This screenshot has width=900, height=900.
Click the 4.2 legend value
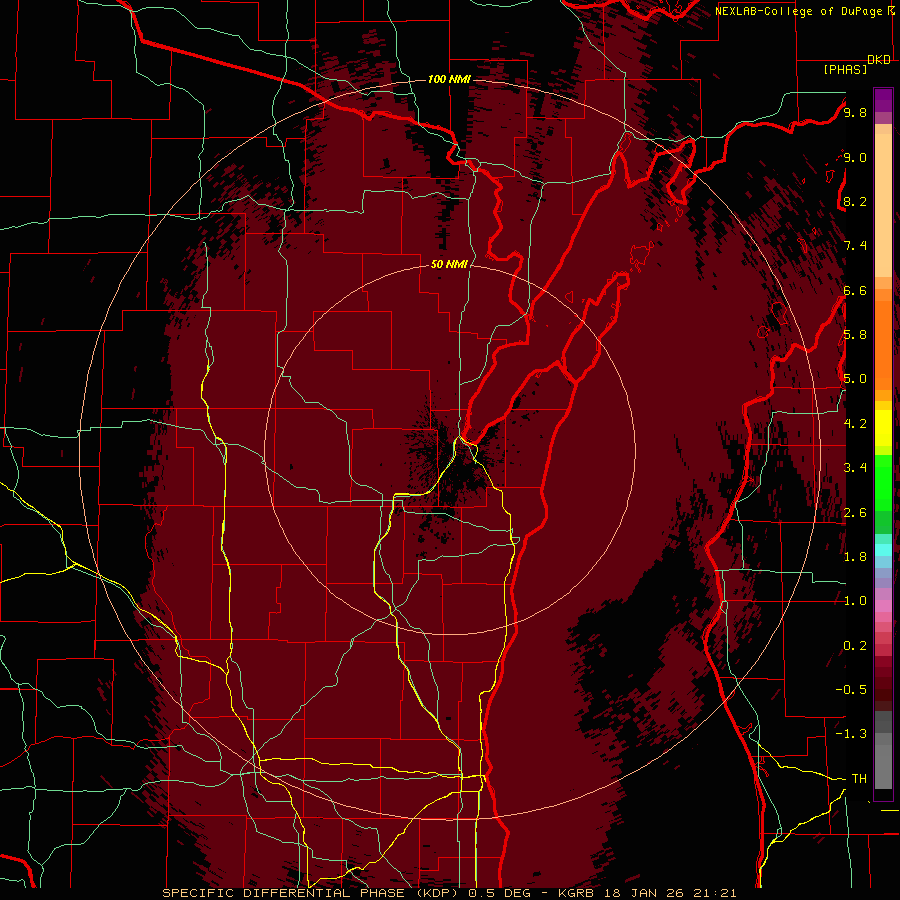coord(855,424)
